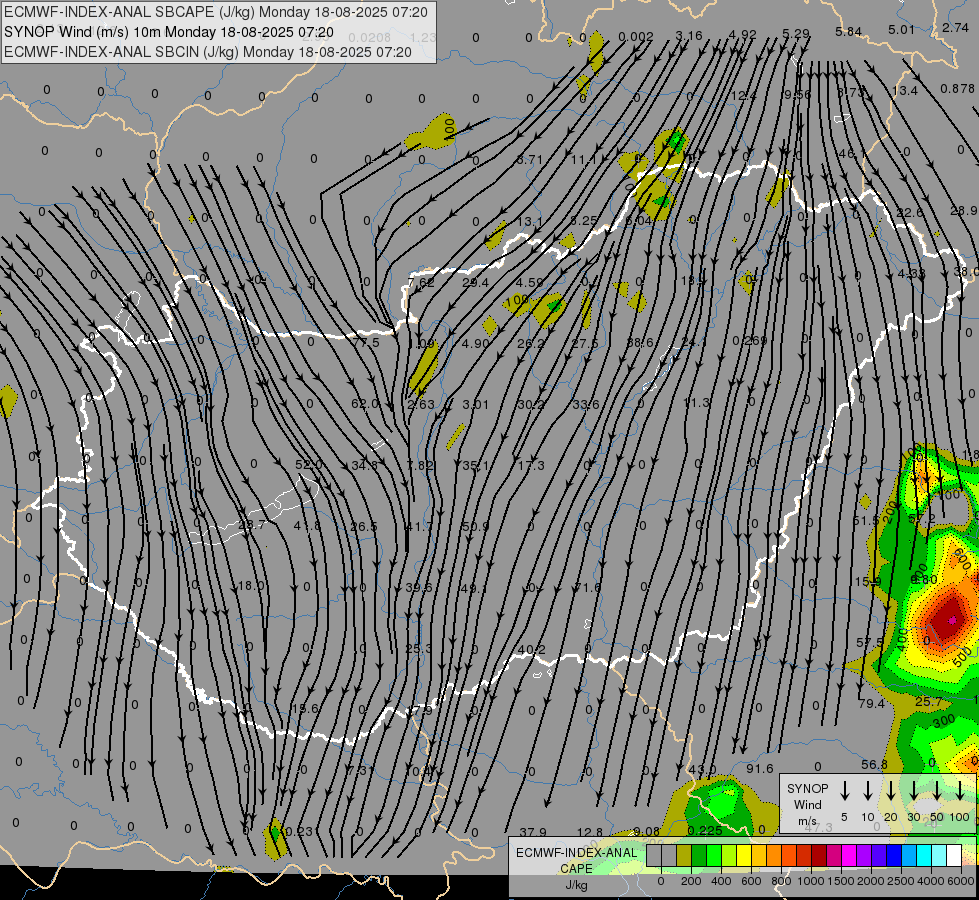Click the 71.6 value on the map

[x=587, y=587]
